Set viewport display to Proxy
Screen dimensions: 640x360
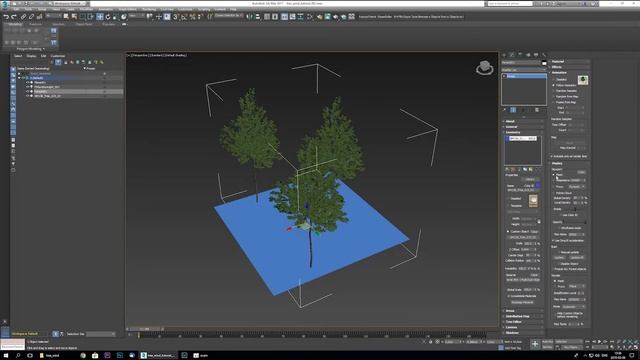pos(558,187)
